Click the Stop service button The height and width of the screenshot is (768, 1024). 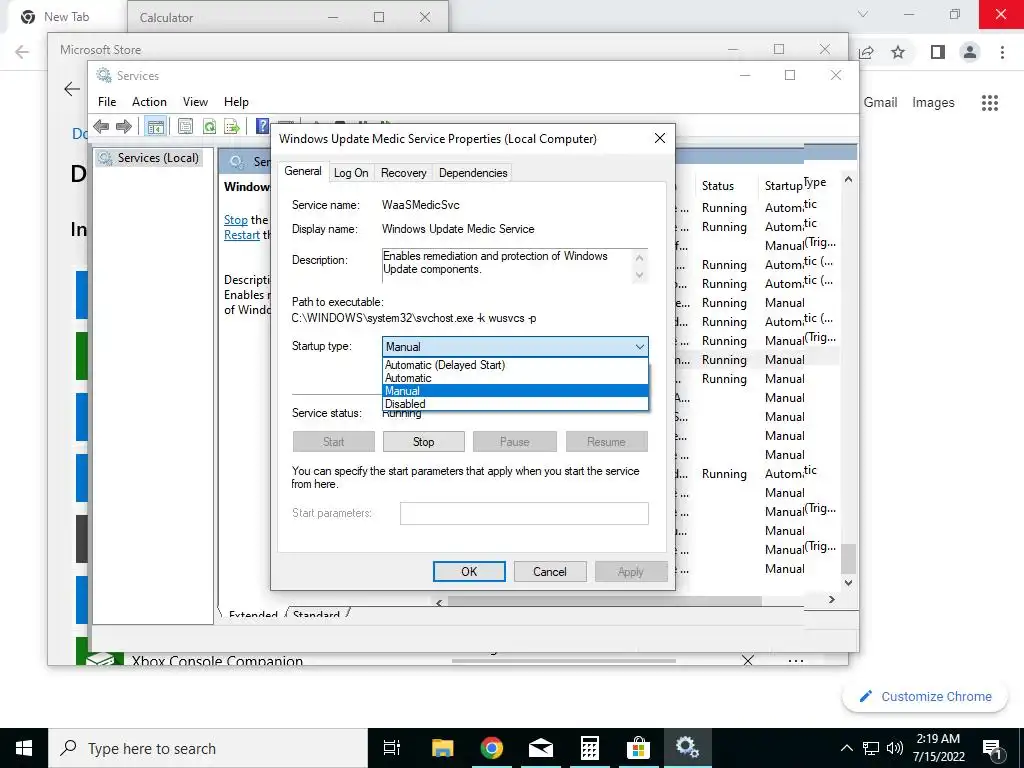[423, 441]
